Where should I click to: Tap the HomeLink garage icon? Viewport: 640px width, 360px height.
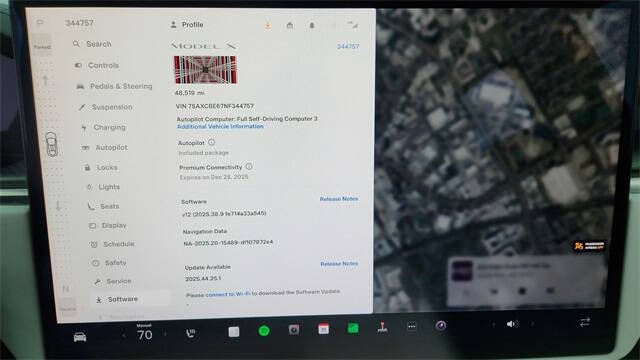pyautogui.click(x=290, y=26)
